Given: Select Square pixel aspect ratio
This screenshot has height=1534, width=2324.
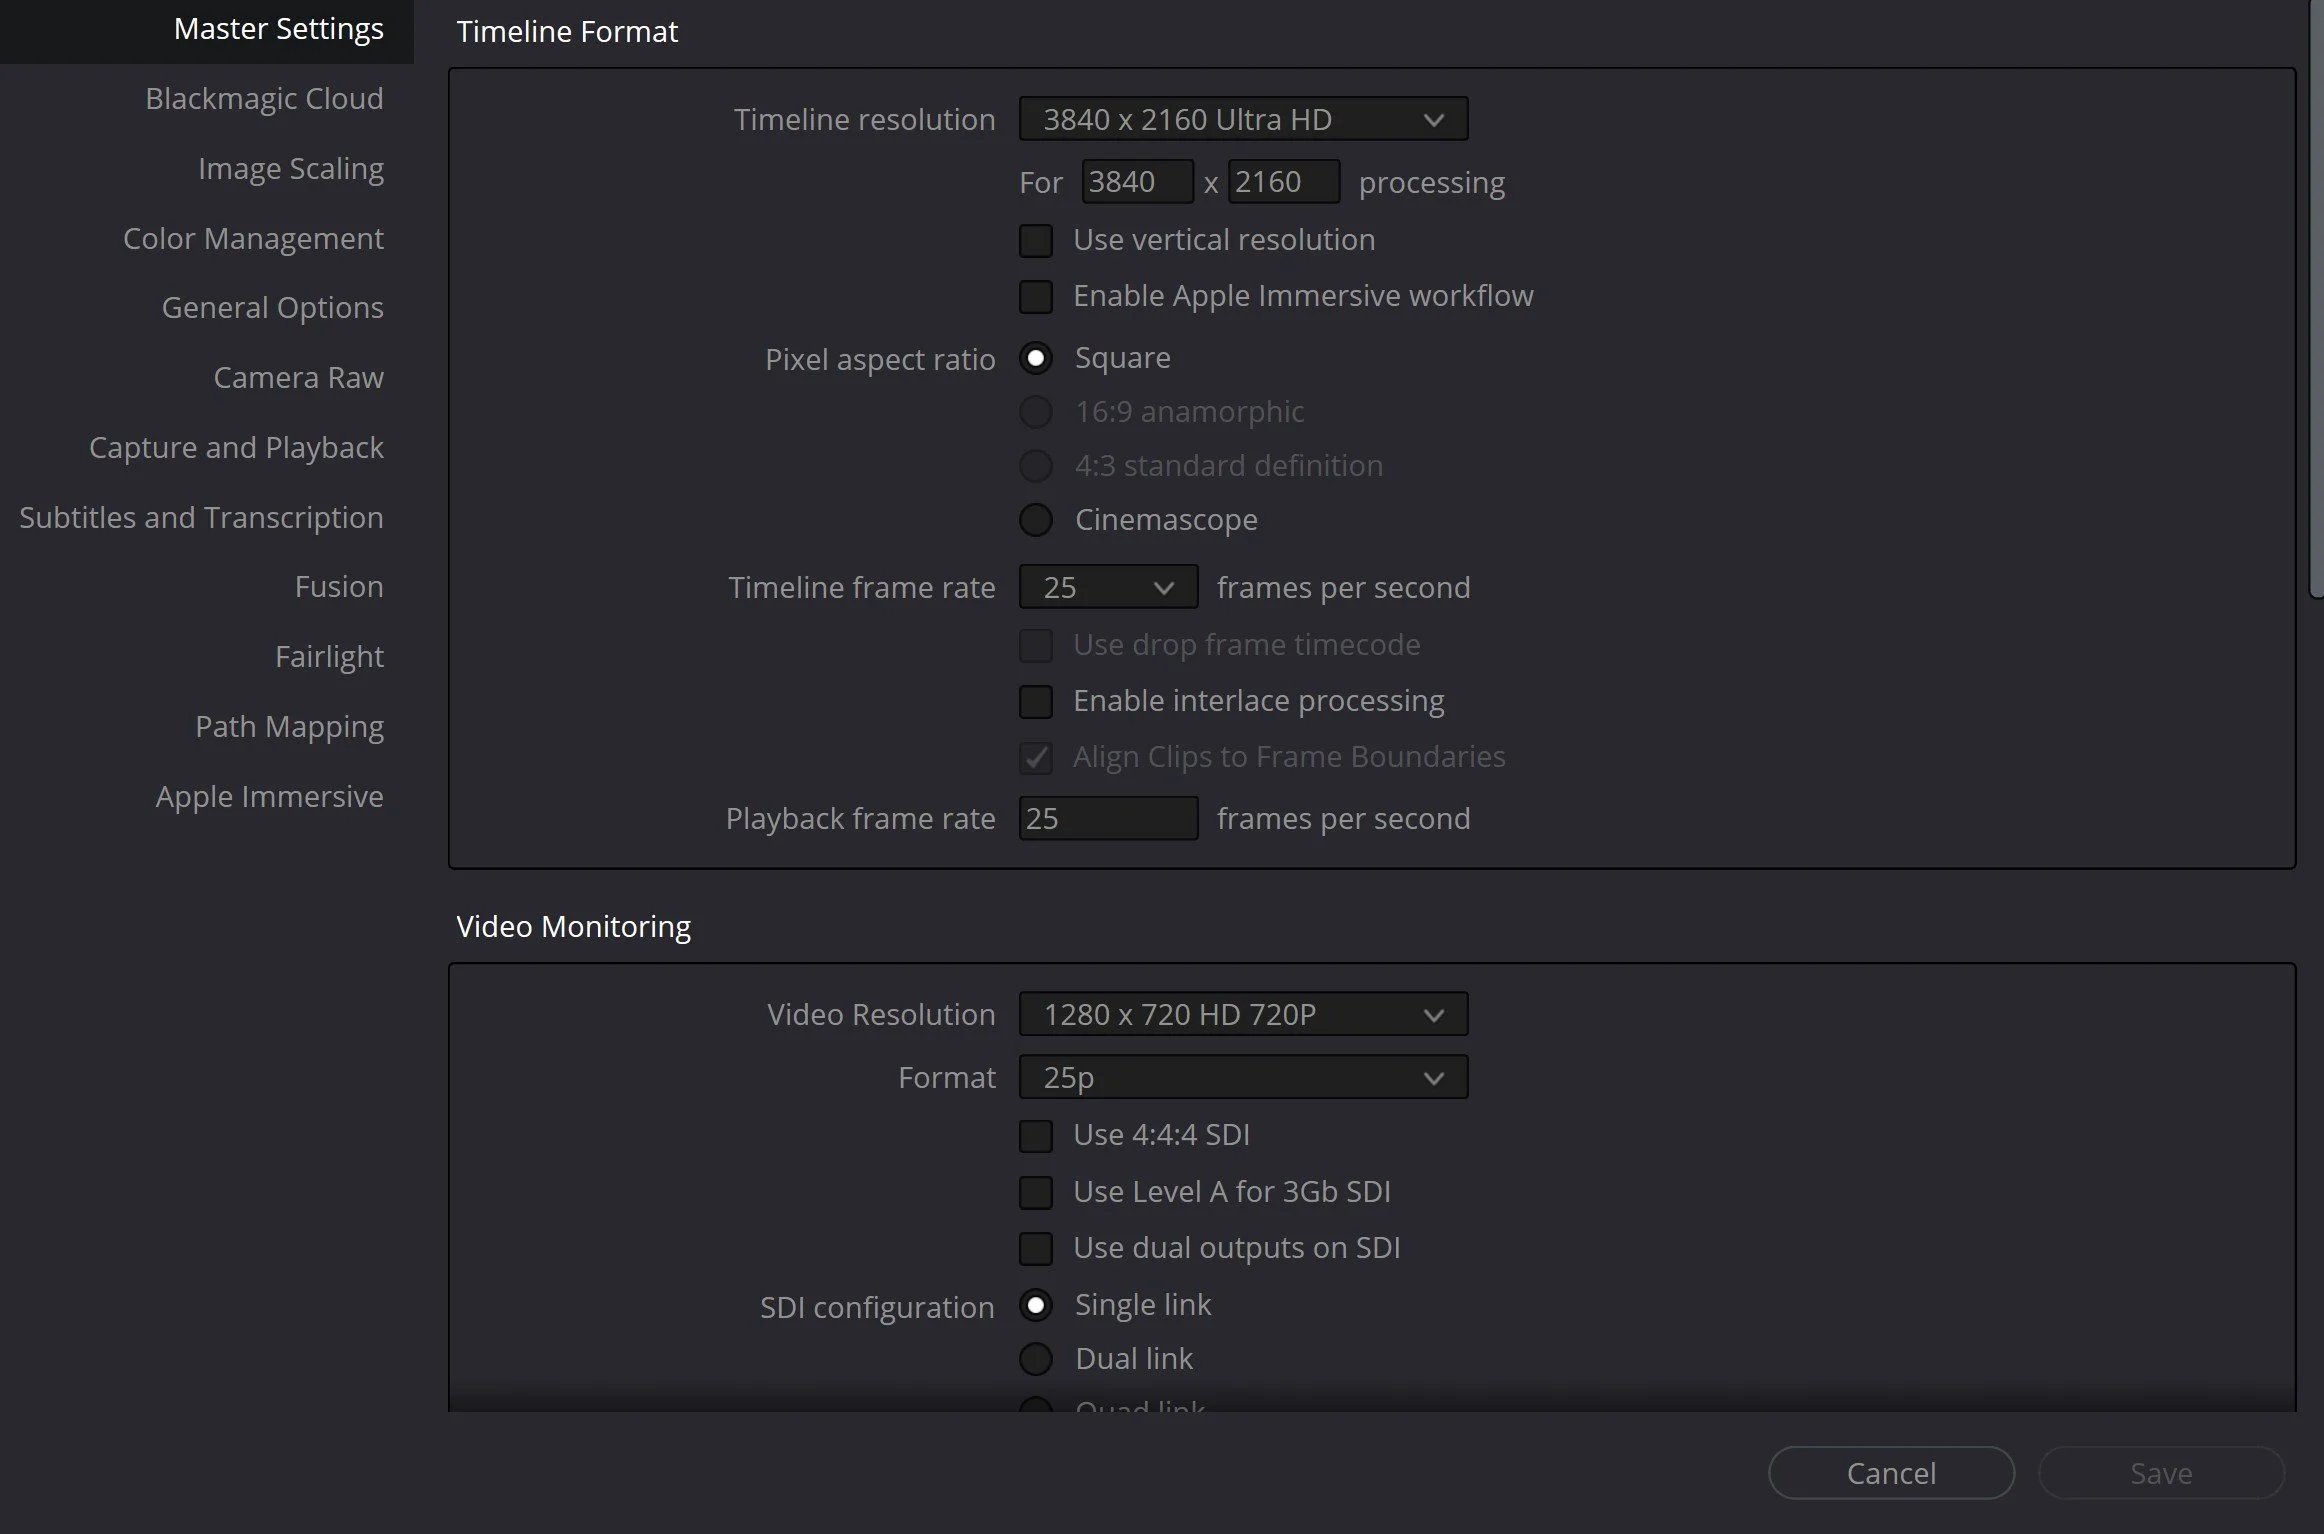Looking at the screenshot, I should pyautogui.click(x=1036, y=358).
